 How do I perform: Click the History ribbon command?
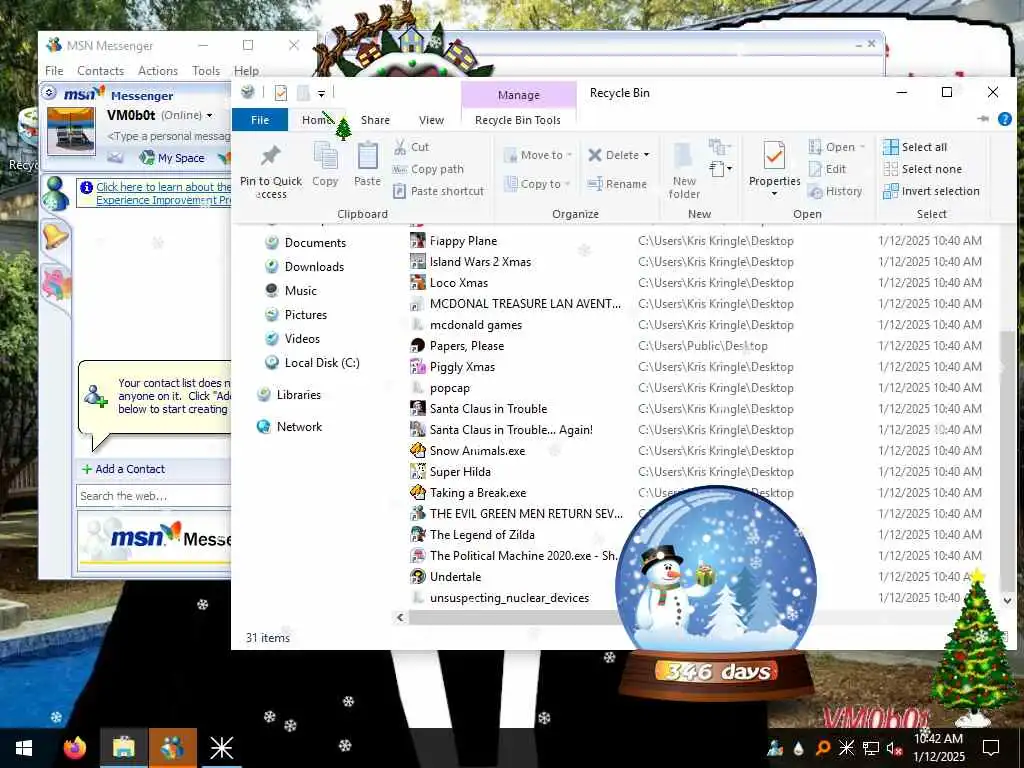pos(835,191)
